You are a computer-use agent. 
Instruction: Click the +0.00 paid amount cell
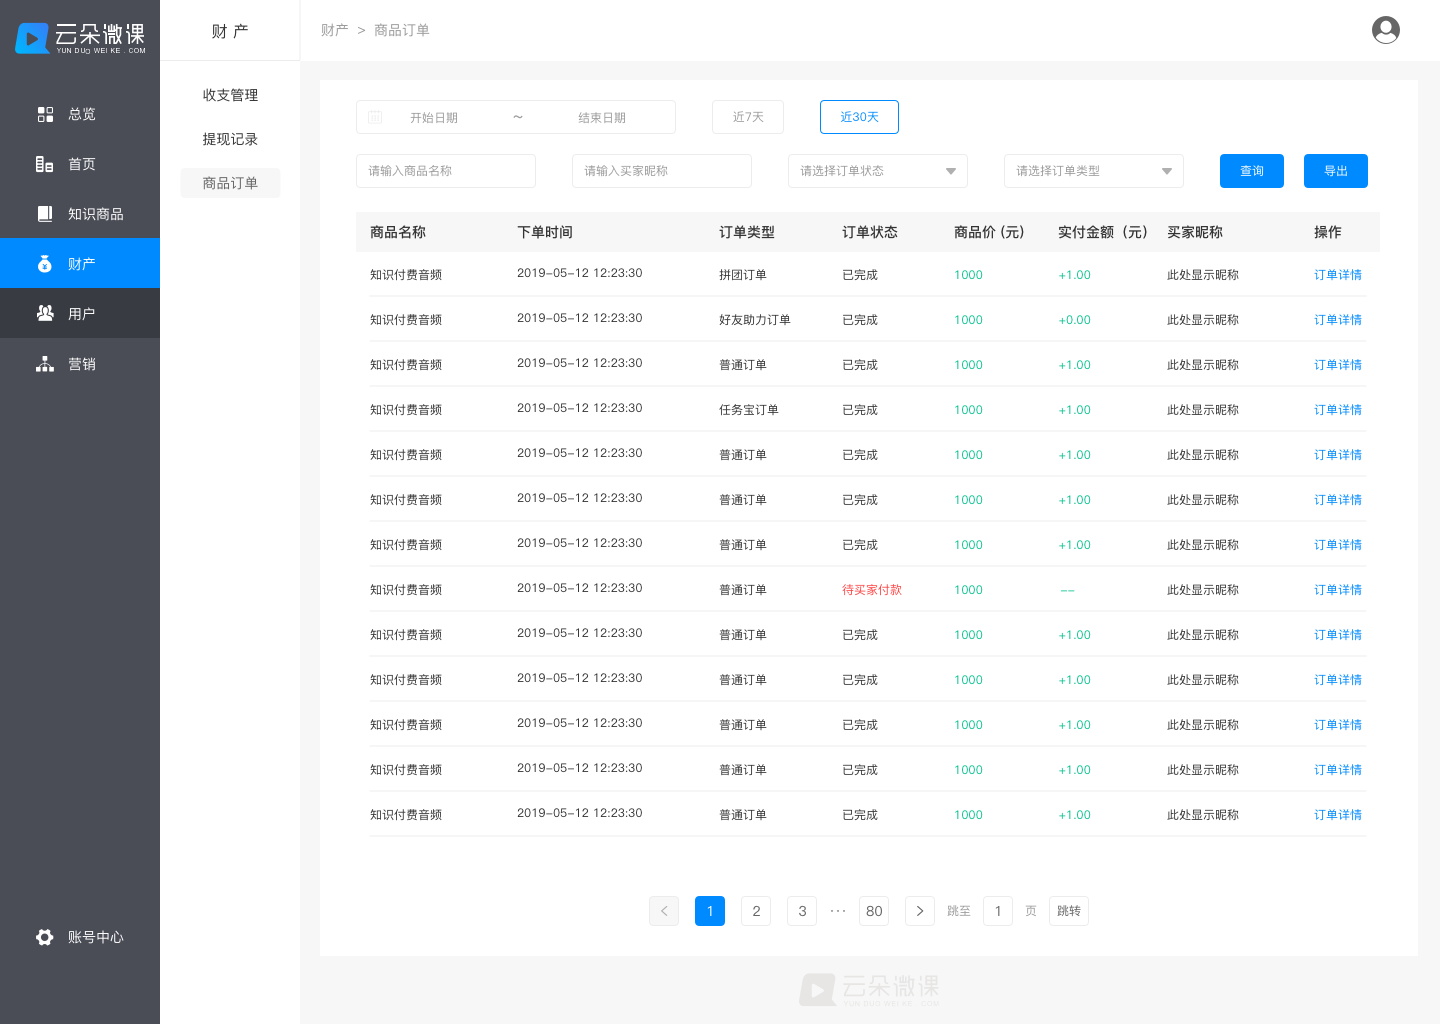click(x=1075, y=320)
